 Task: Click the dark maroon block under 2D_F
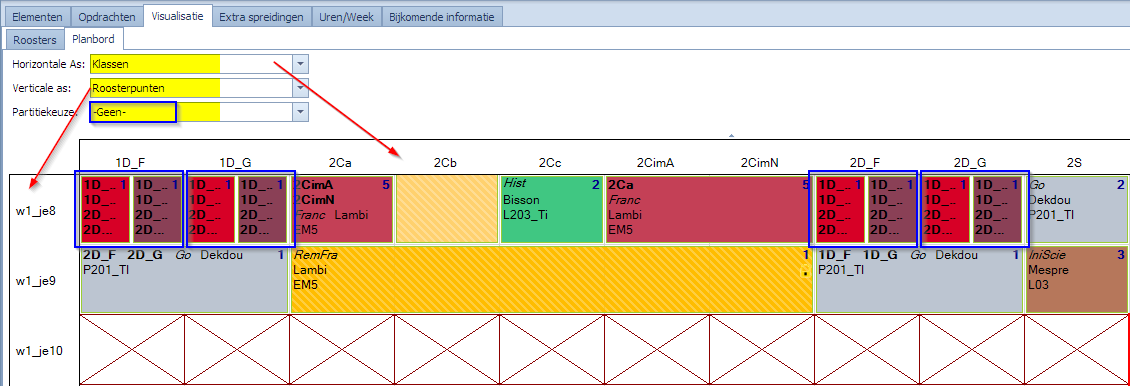coord(892,210)
